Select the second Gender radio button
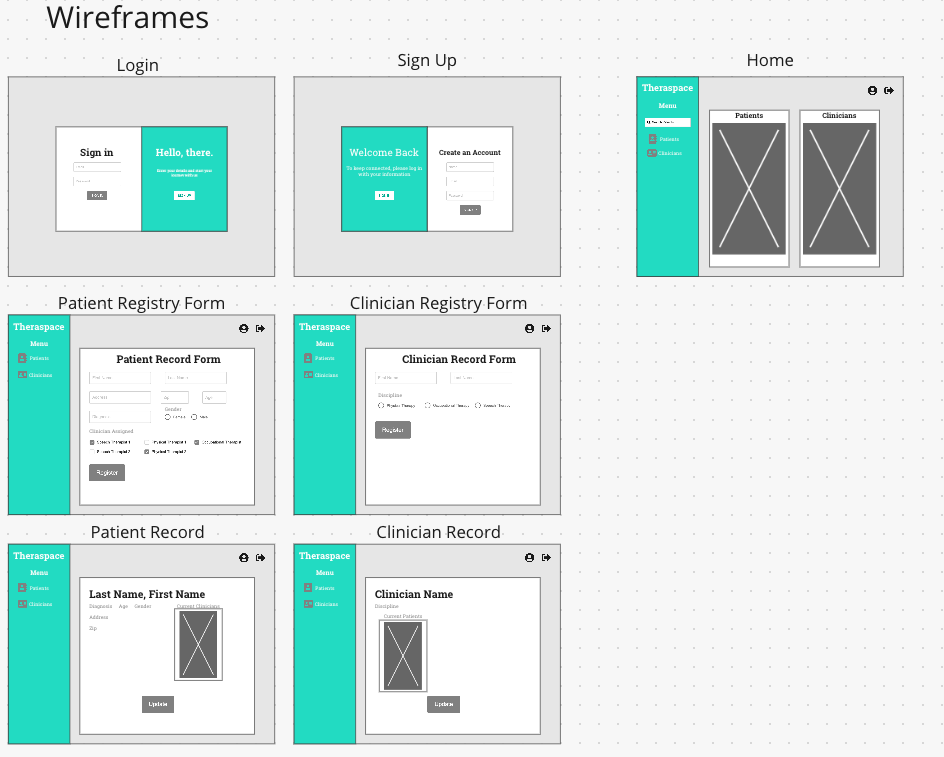This screenshot has width=944, height=757. tap(194, 417)
